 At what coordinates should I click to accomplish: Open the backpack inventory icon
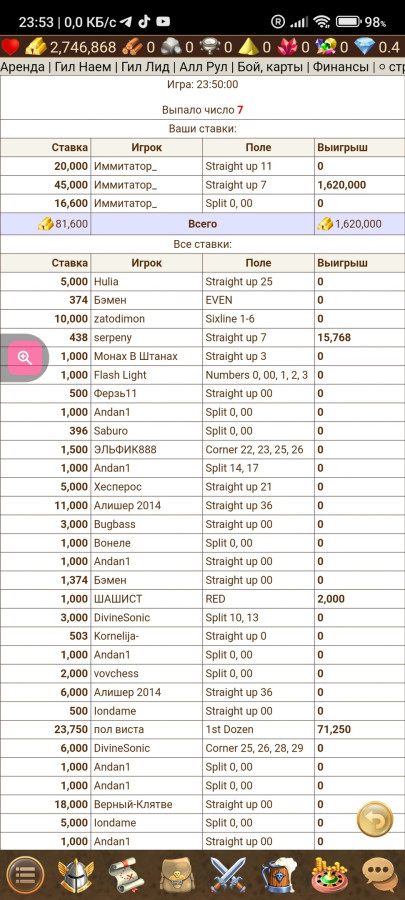pyautogui.click(x=177, y=875)
